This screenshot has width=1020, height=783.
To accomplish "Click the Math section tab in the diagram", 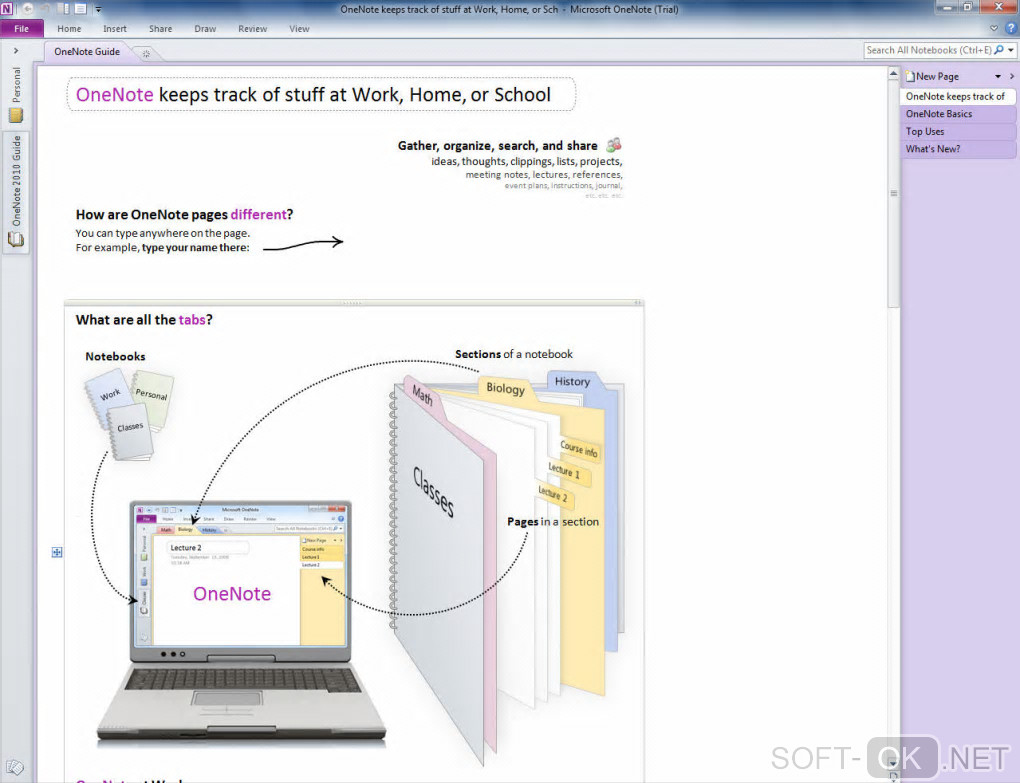I will (423, 394).
